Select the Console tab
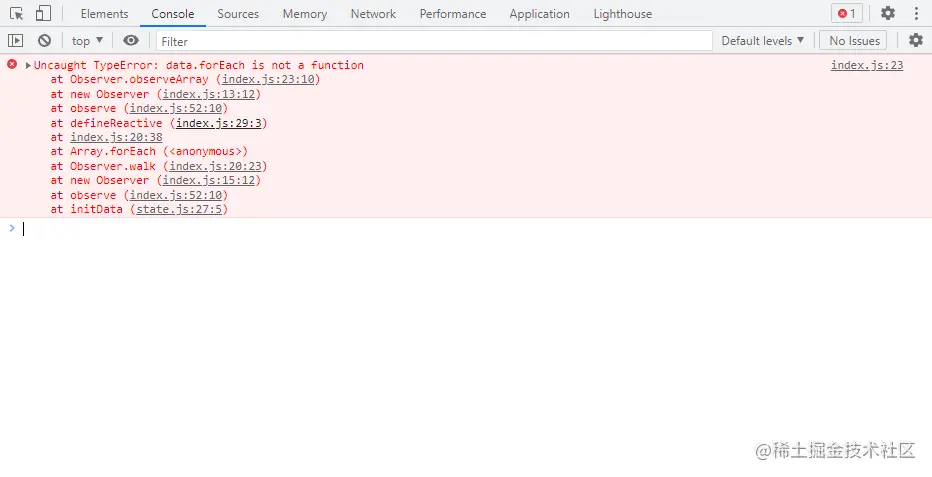Viewport: 932px width, 477px height. point(172,14)
